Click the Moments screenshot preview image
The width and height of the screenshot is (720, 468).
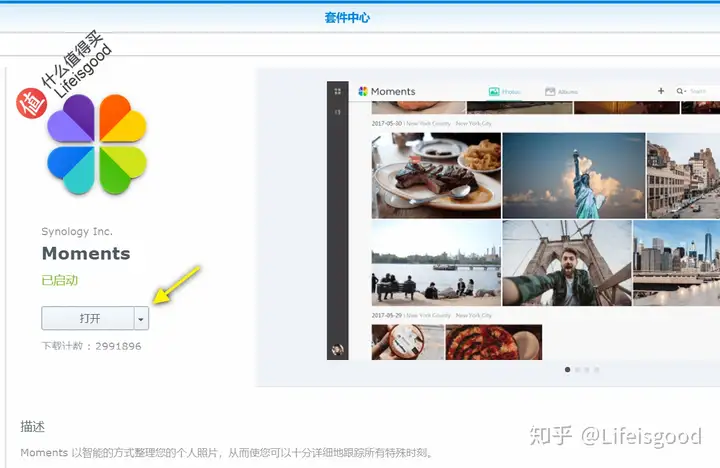[x=523, y=220]
